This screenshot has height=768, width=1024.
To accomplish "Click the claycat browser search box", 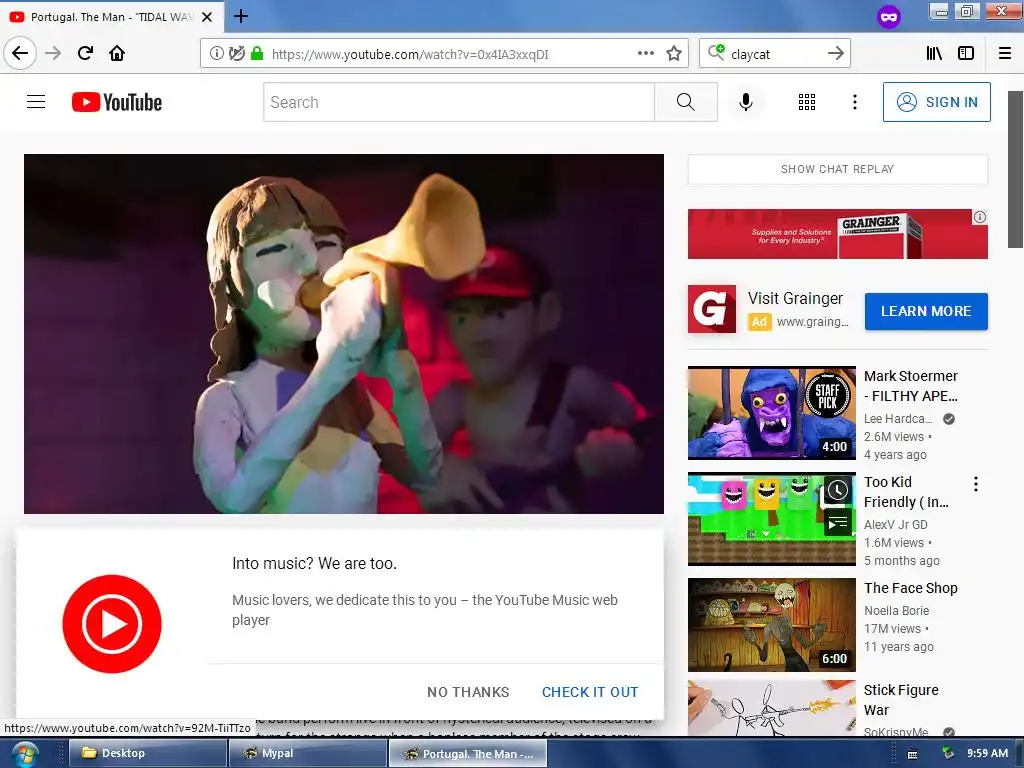I will click(x=774, y=54).
